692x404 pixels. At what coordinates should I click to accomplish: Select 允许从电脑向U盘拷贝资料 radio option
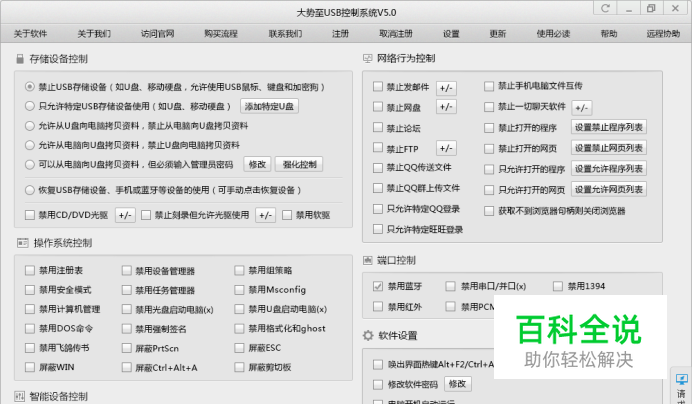pos(30,145)
